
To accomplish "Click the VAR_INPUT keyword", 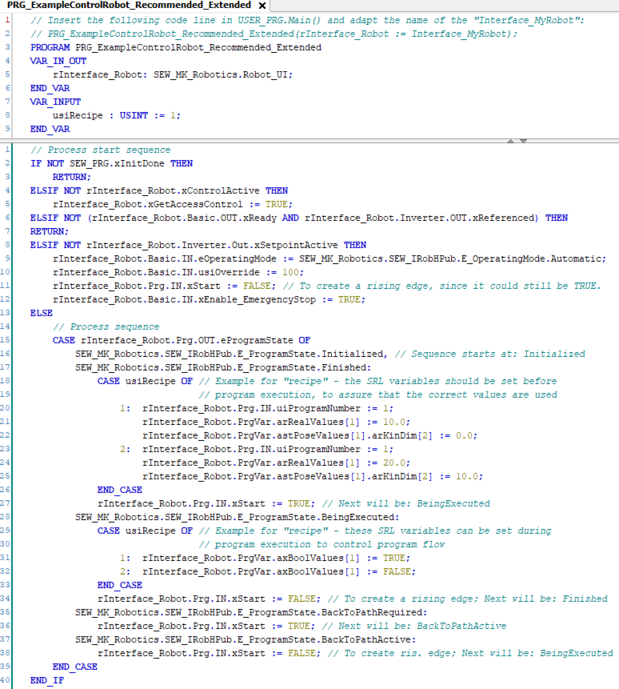I will (x=55, y=102).
